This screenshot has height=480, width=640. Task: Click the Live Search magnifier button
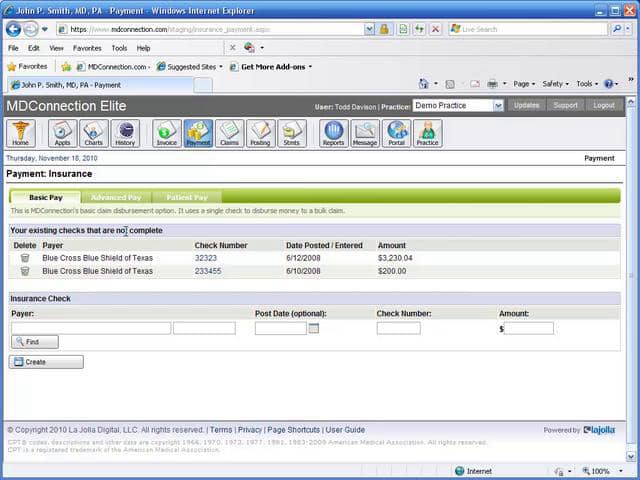617,29
